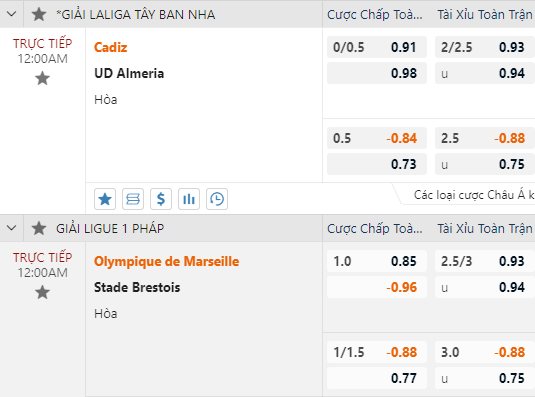535x397 pixels.
Task: Select Marseille handicap 1.0 odds 0.85
Action: pyautogui.click(x=377, y=261)
